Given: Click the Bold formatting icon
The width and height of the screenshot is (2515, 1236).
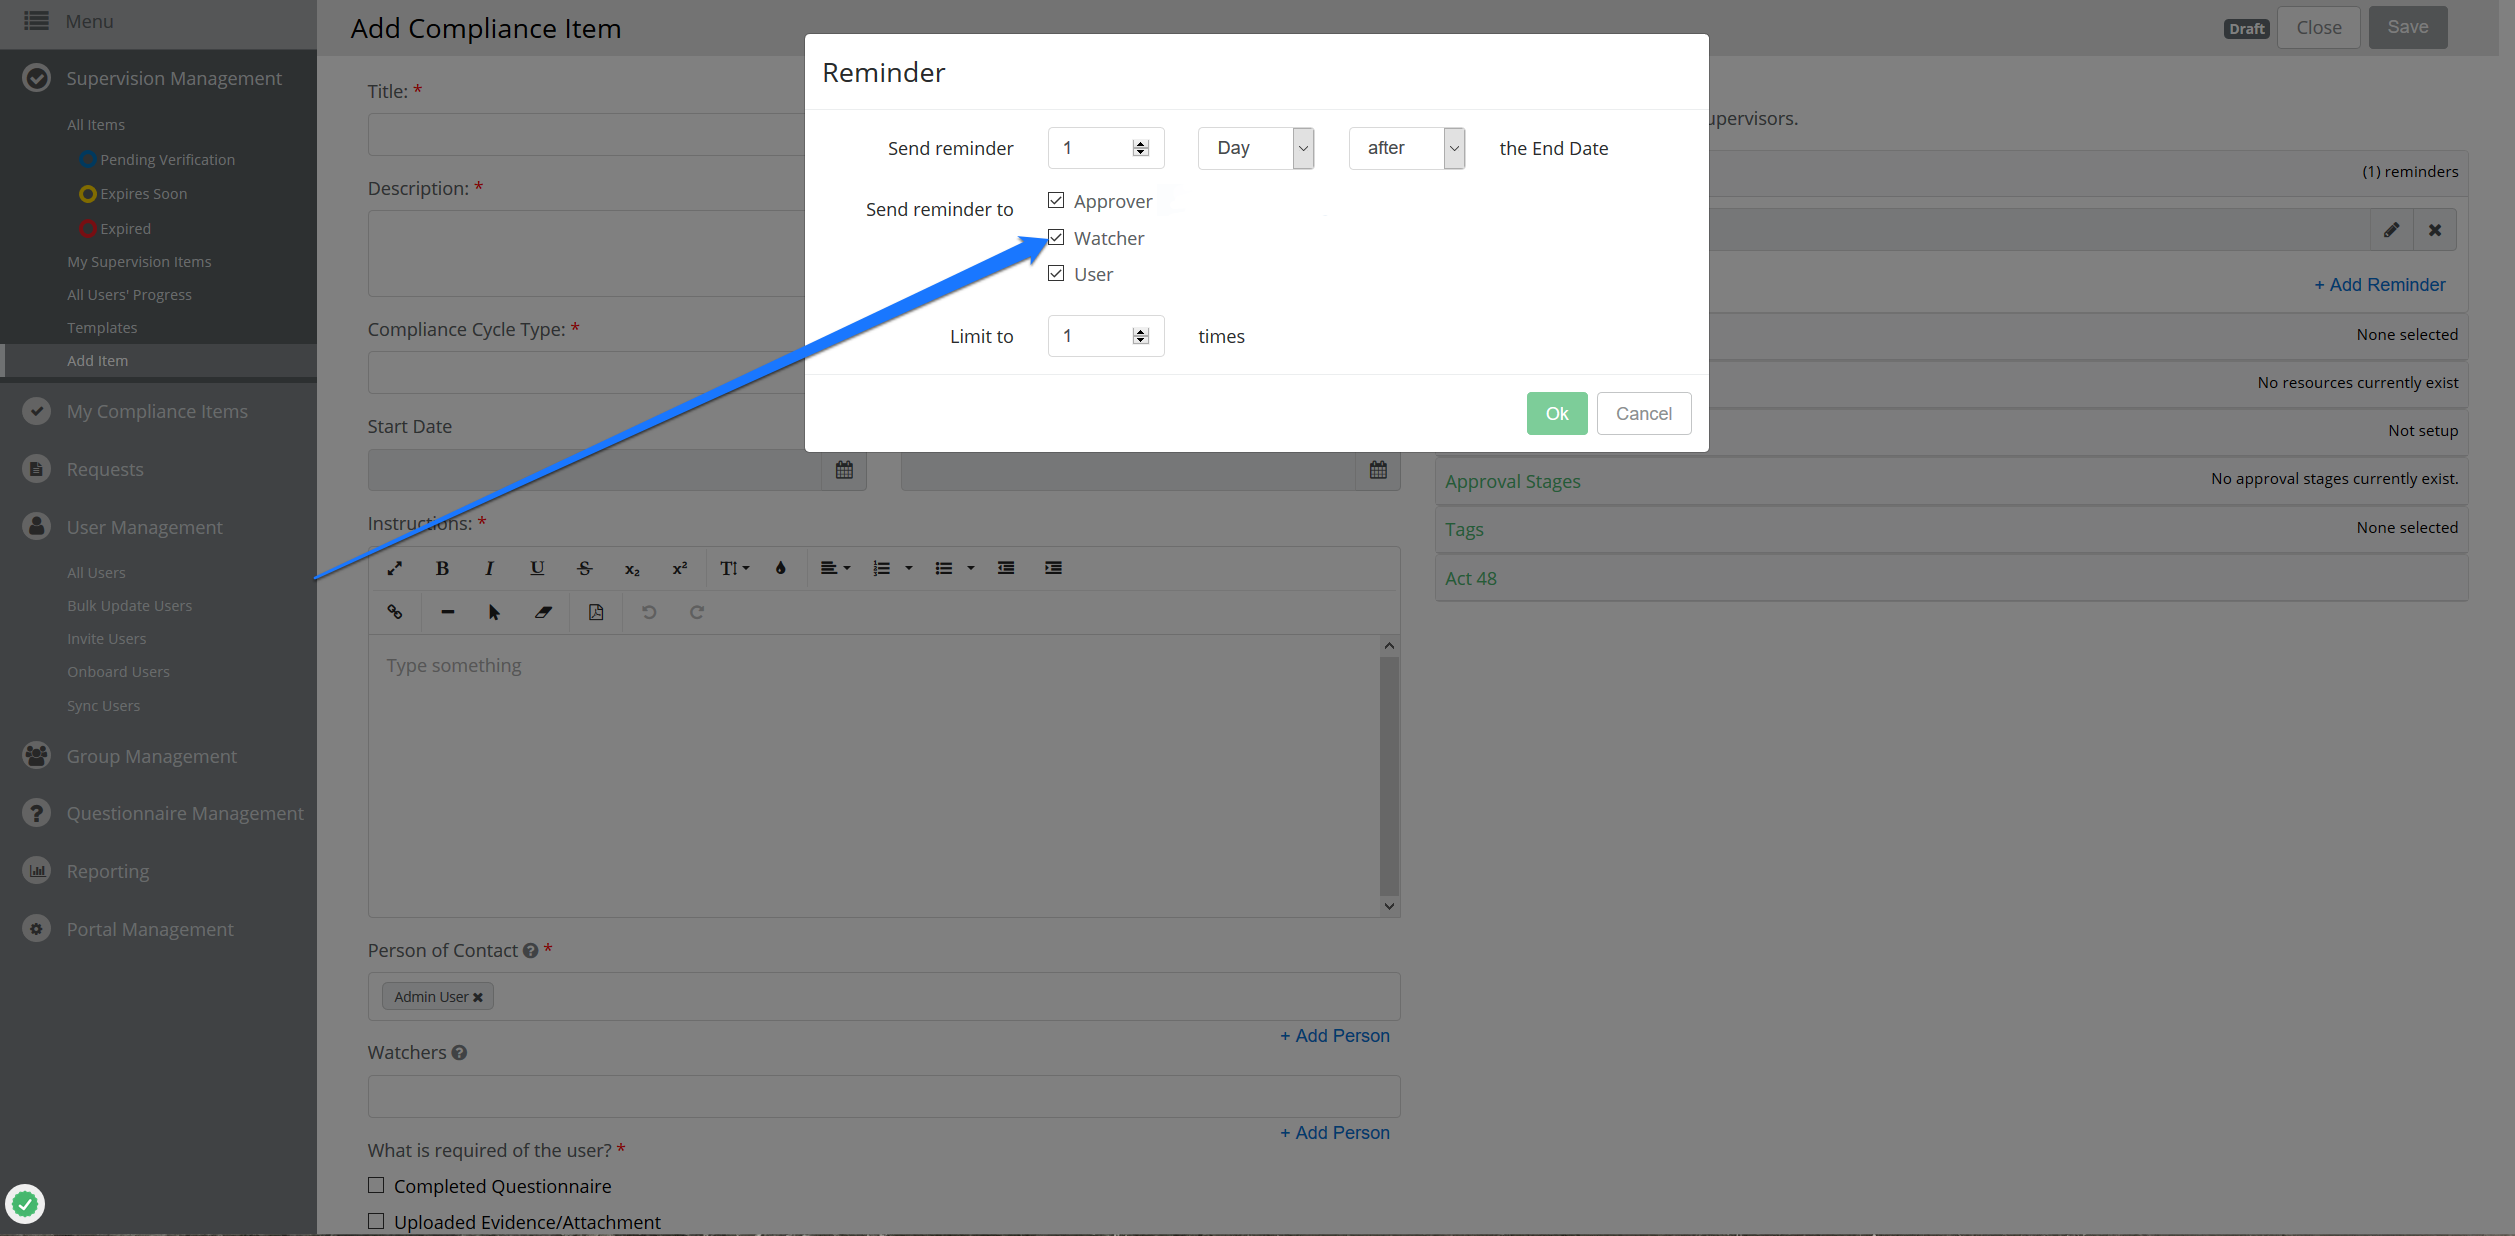Looking at the screenshot, I should 442,568.
